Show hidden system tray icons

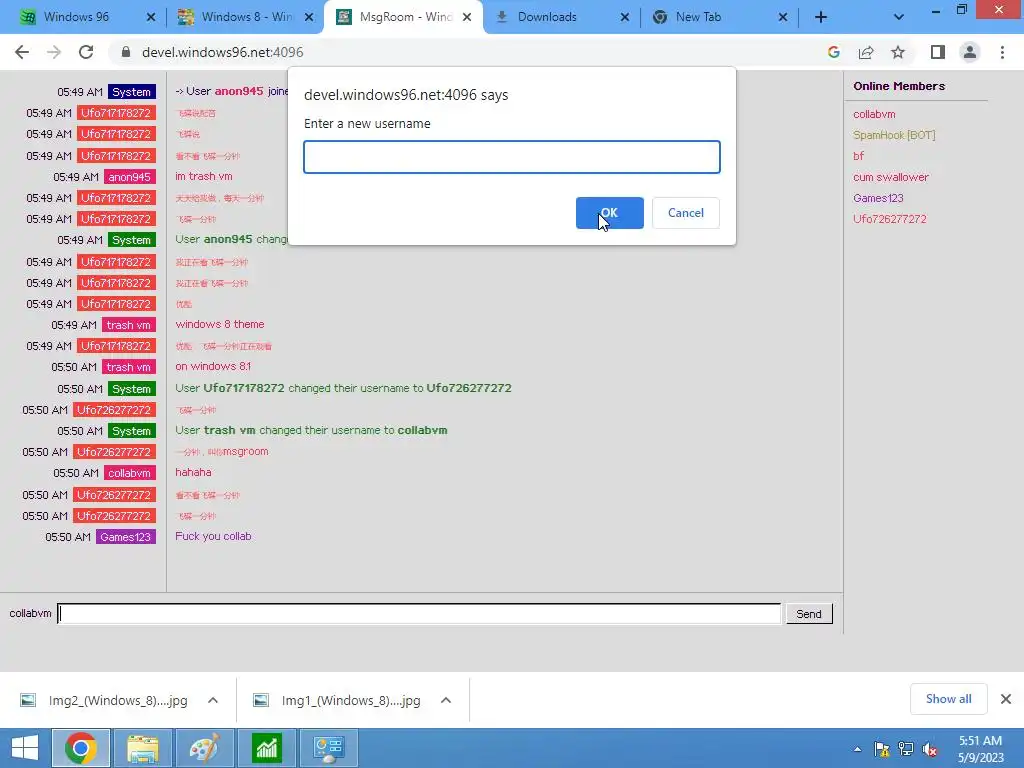coord(857,749)
